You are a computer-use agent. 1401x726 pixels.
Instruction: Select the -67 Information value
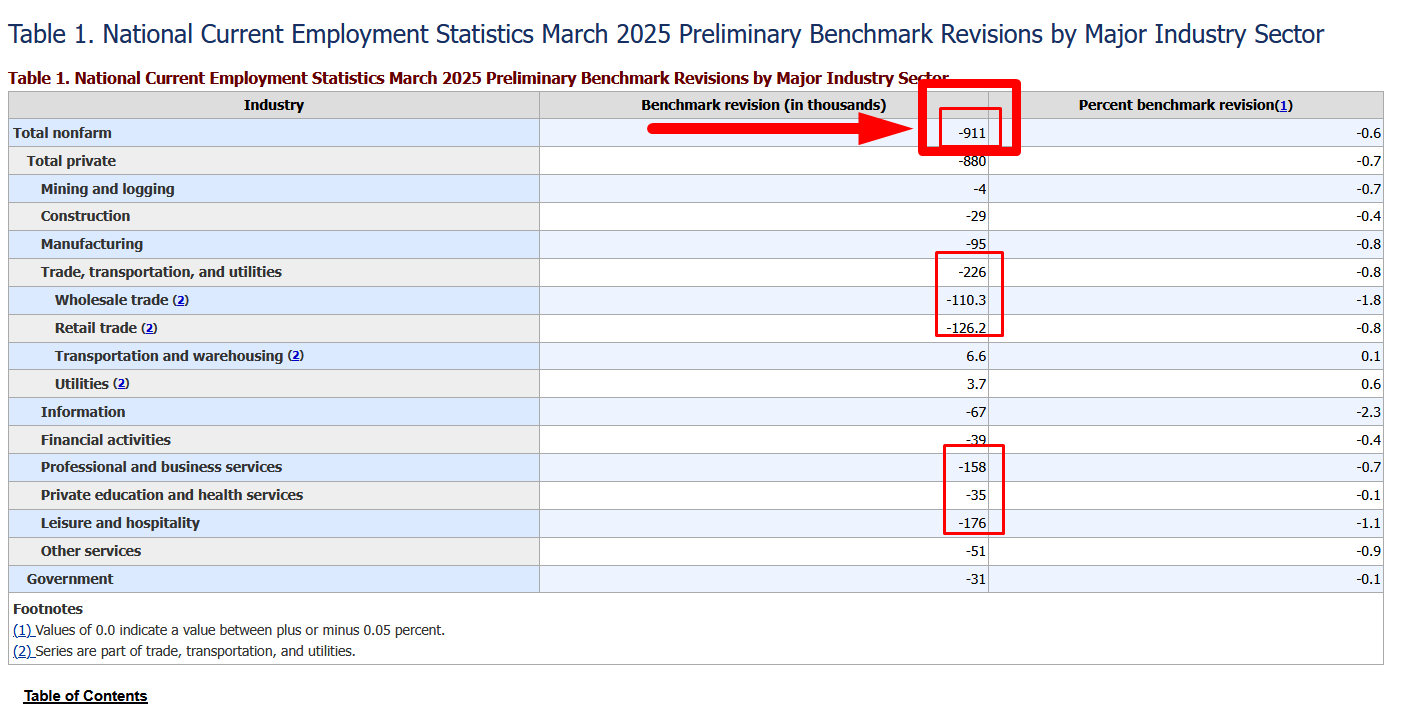point(976,412)
